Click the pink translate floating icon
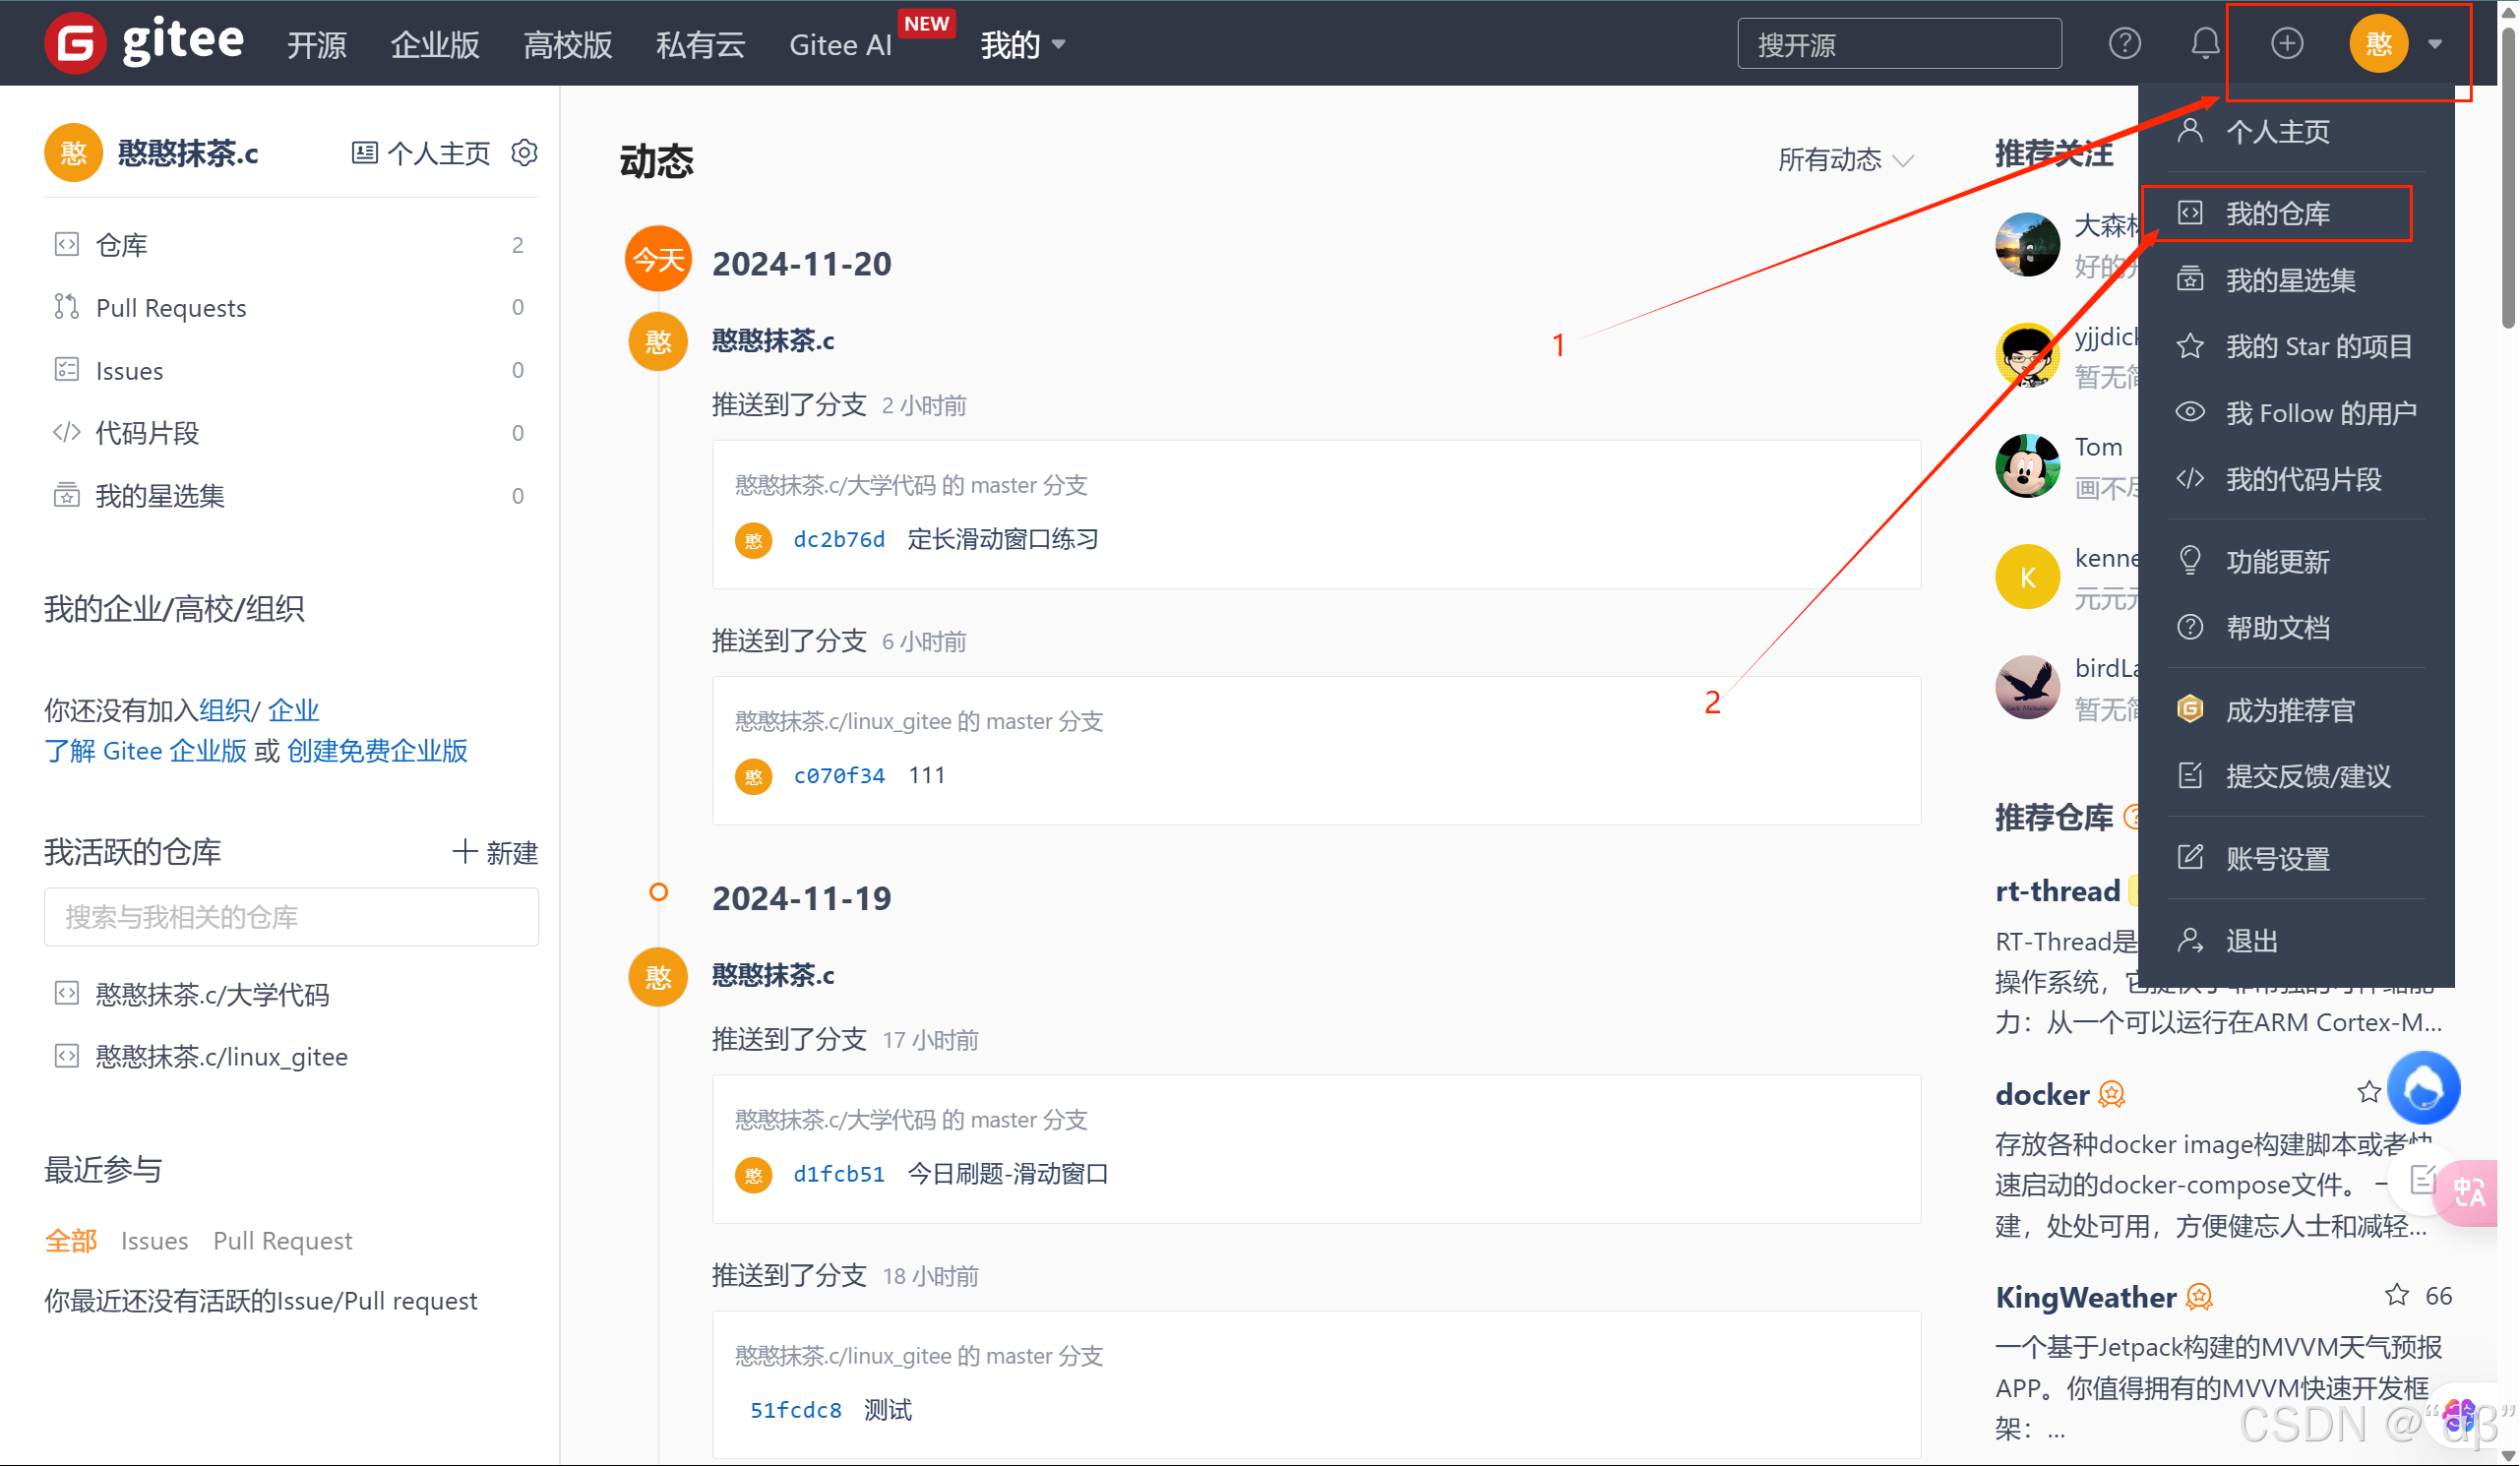2520x1466 pixels. click(2468, 1192)
